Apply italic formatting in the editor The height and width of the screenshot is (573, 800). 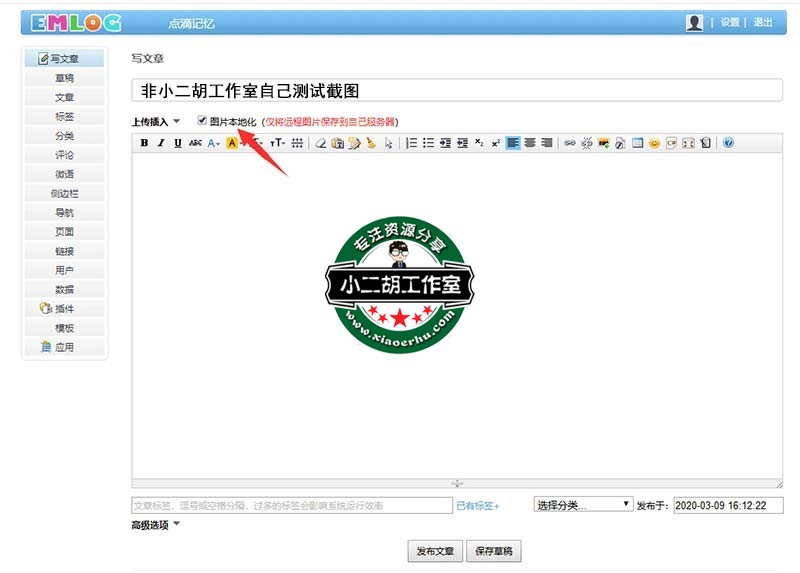(x=161, y=143)
